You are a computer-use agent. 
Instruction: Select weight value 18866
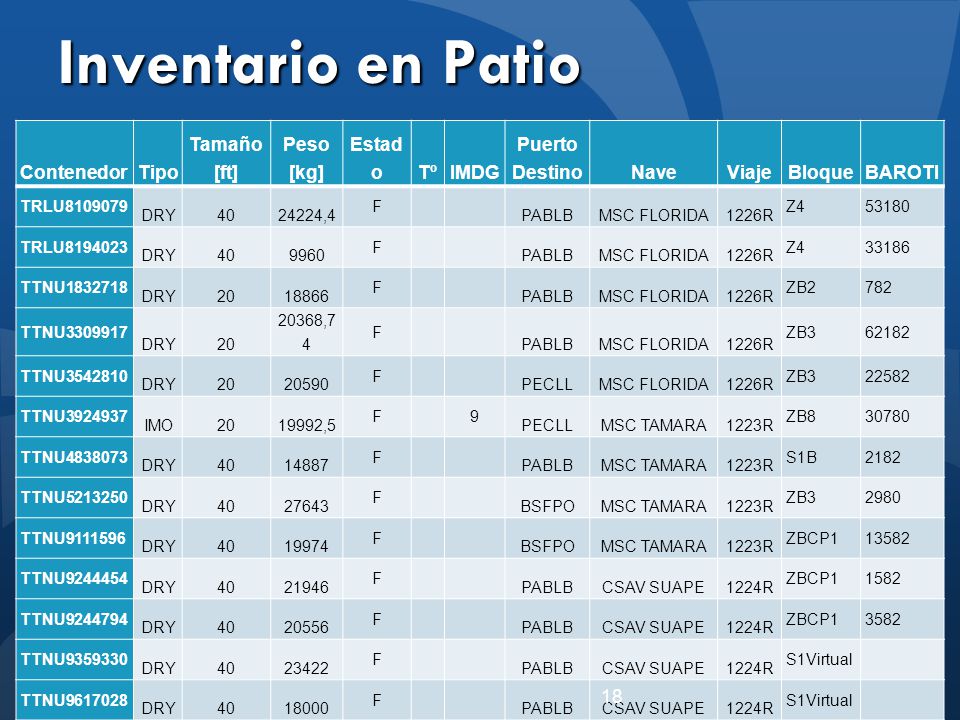306,296
